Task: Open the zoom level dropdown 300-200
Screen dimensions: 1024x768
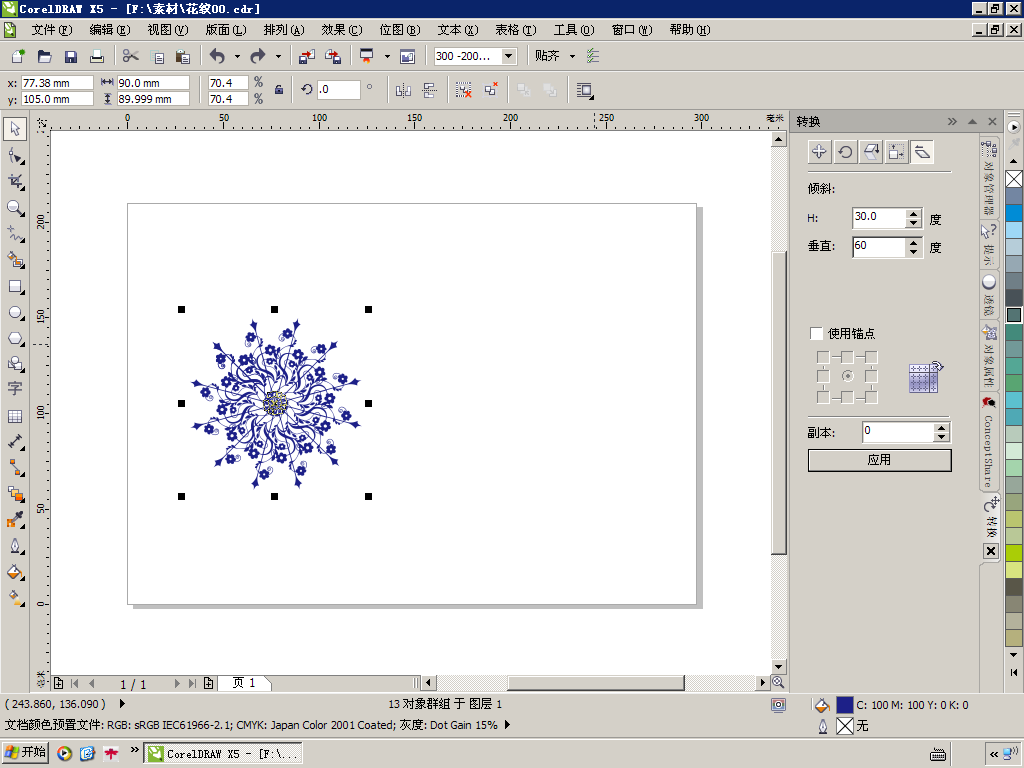Action: (x=509, y=56)
